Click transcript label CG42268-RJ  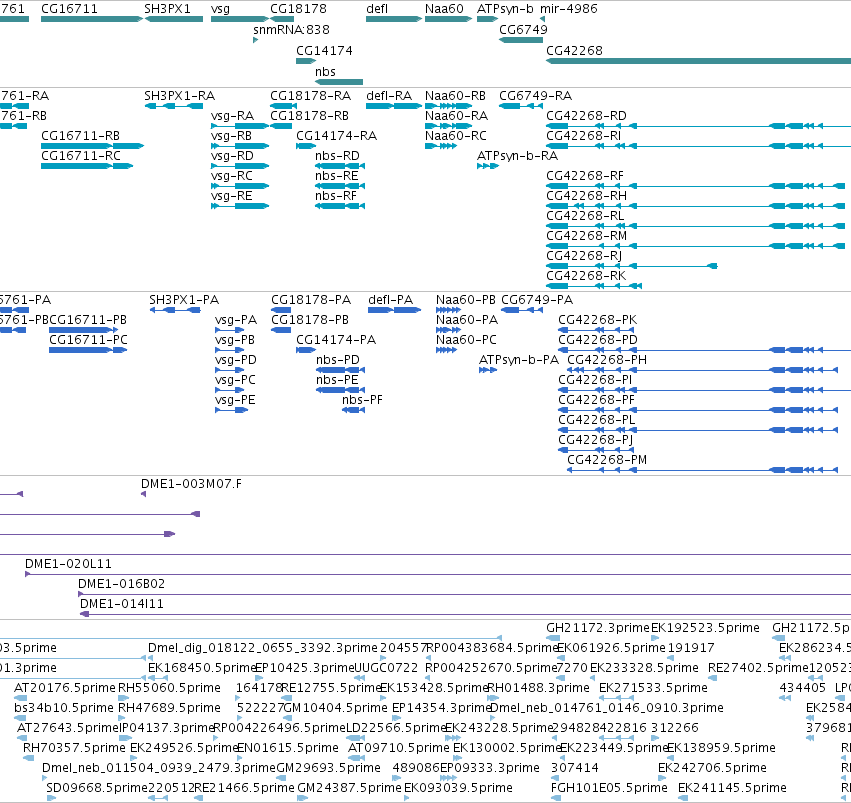[x=584, y=256]
